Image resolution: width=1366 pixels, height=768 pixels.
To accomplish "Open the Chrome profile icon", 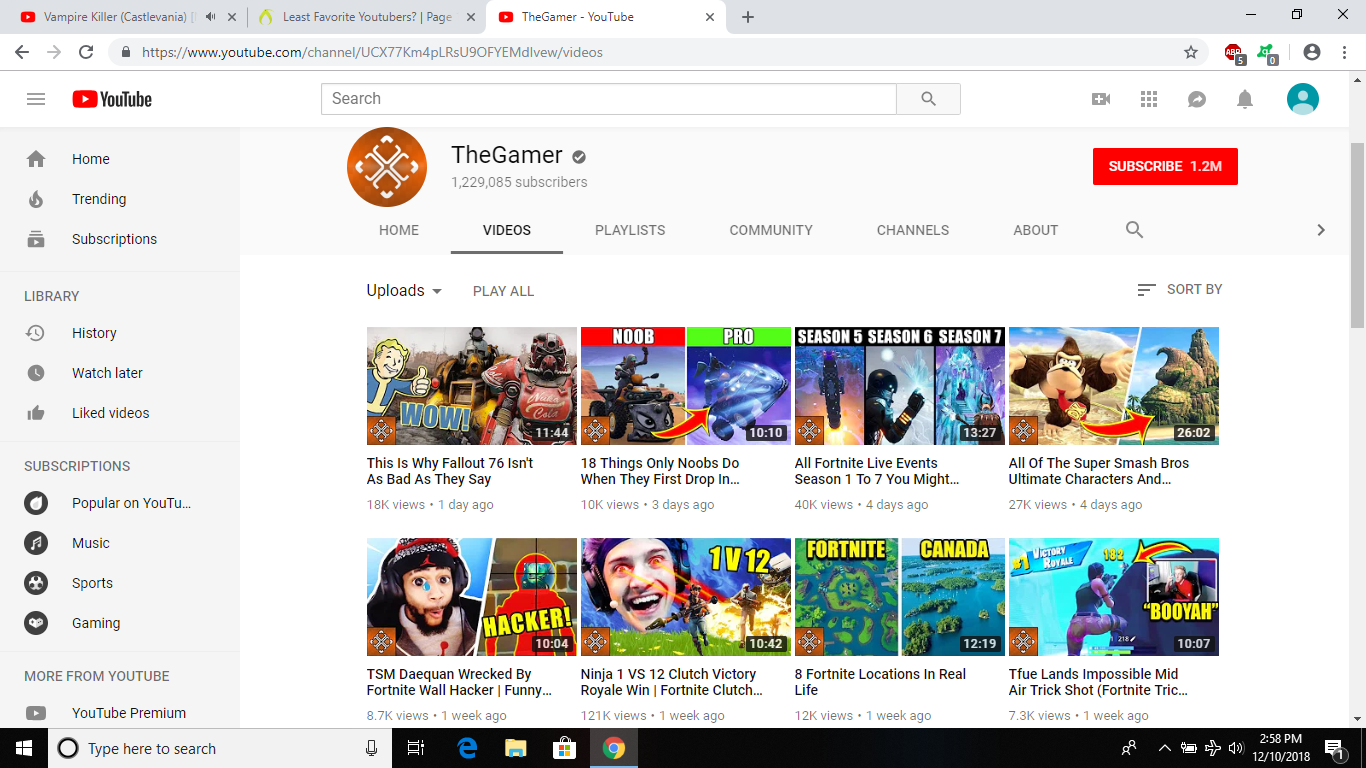I will tap(1312, 52).
